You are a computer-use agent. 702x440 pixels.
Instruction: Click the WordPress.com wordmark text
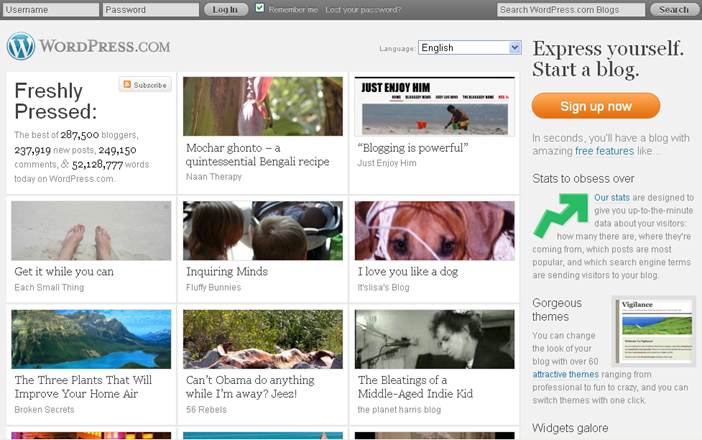point(105,47)
